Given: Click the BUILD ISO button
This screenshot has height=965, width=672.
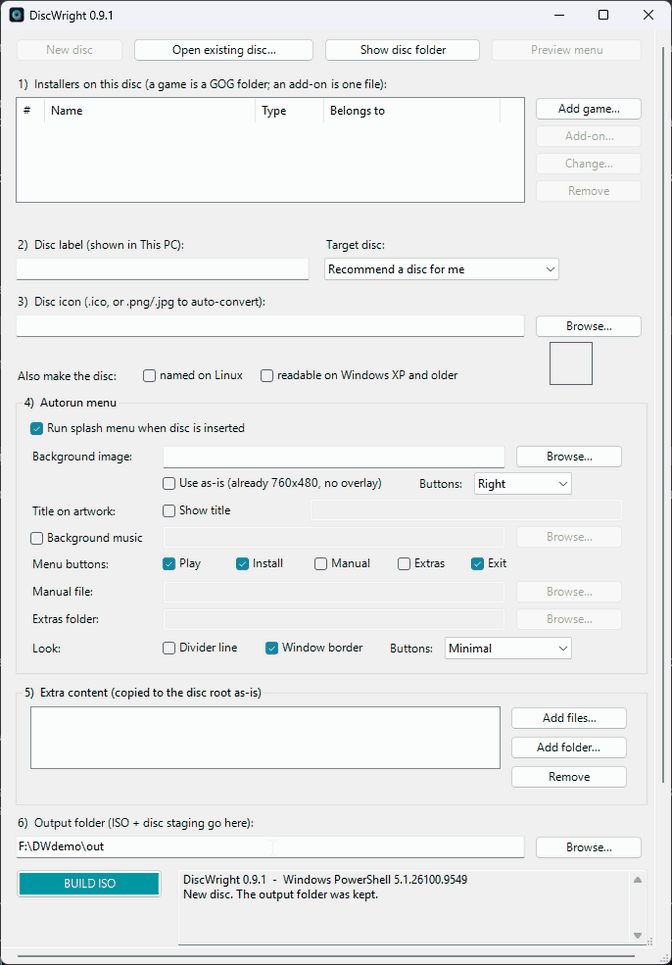Looking at the screenshot, I should (x=89, y=884).
